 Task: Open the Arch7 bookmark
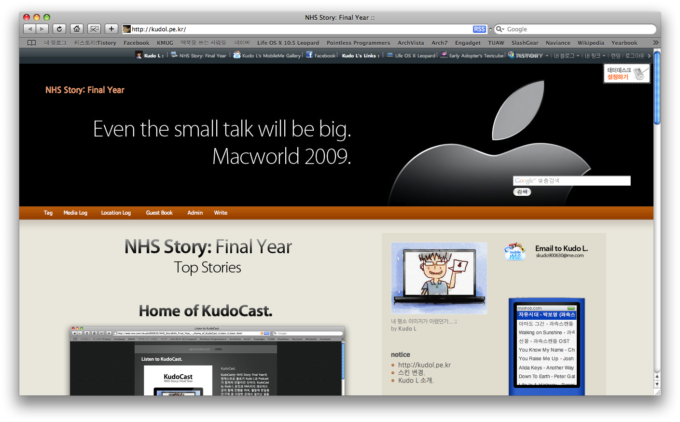pyautogui.click(x=439, y=43)
